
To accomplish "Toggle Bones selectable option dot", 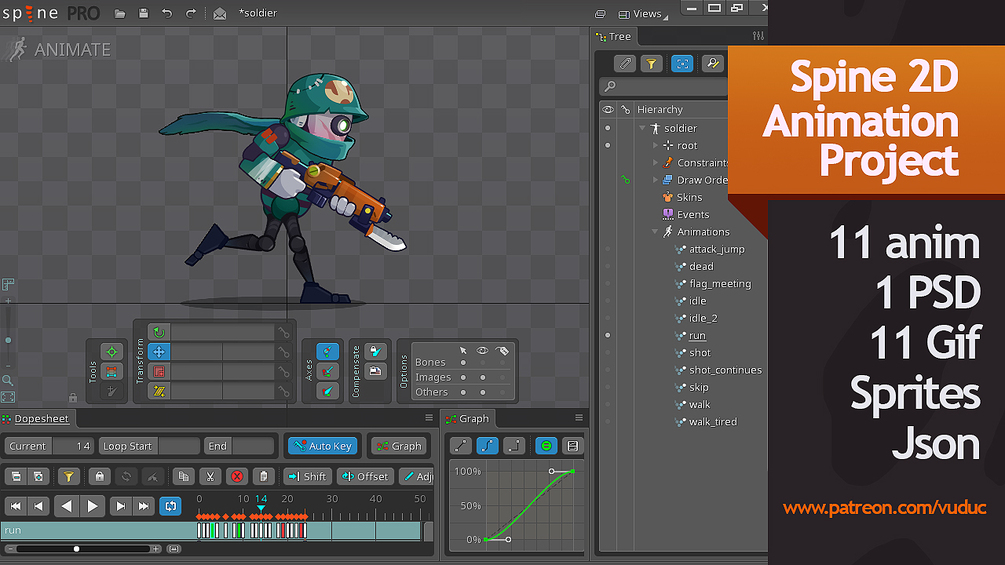I will click(x=463, y=363).
